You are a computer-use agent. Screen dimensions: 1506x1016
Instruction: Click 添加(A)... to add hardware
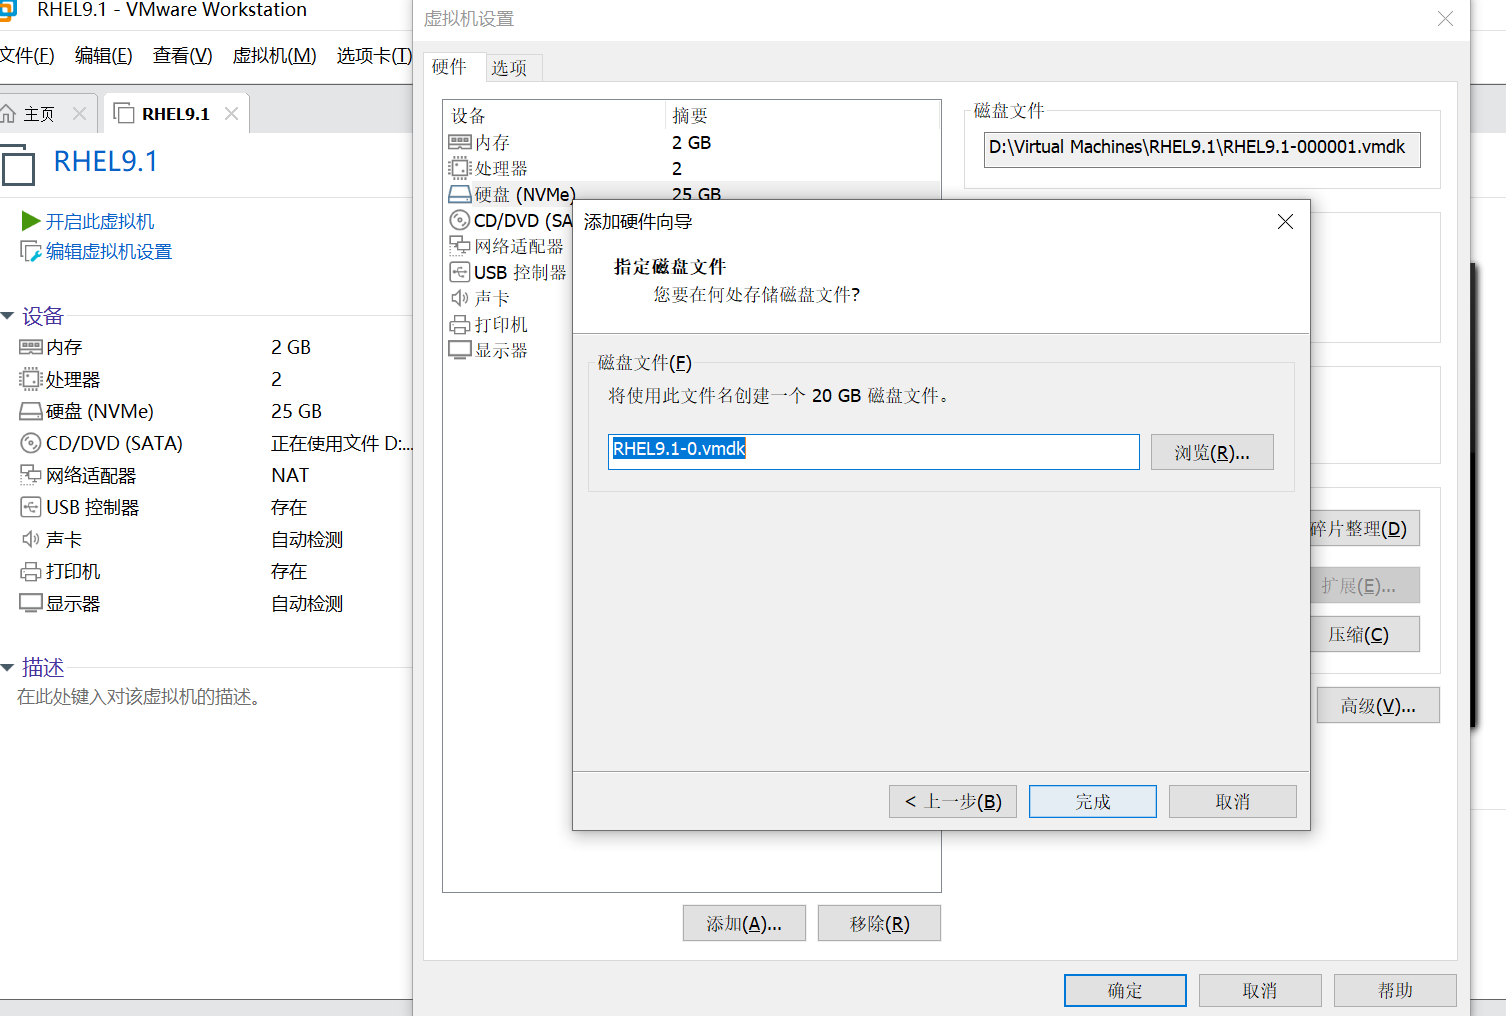(x=744, y=923)
